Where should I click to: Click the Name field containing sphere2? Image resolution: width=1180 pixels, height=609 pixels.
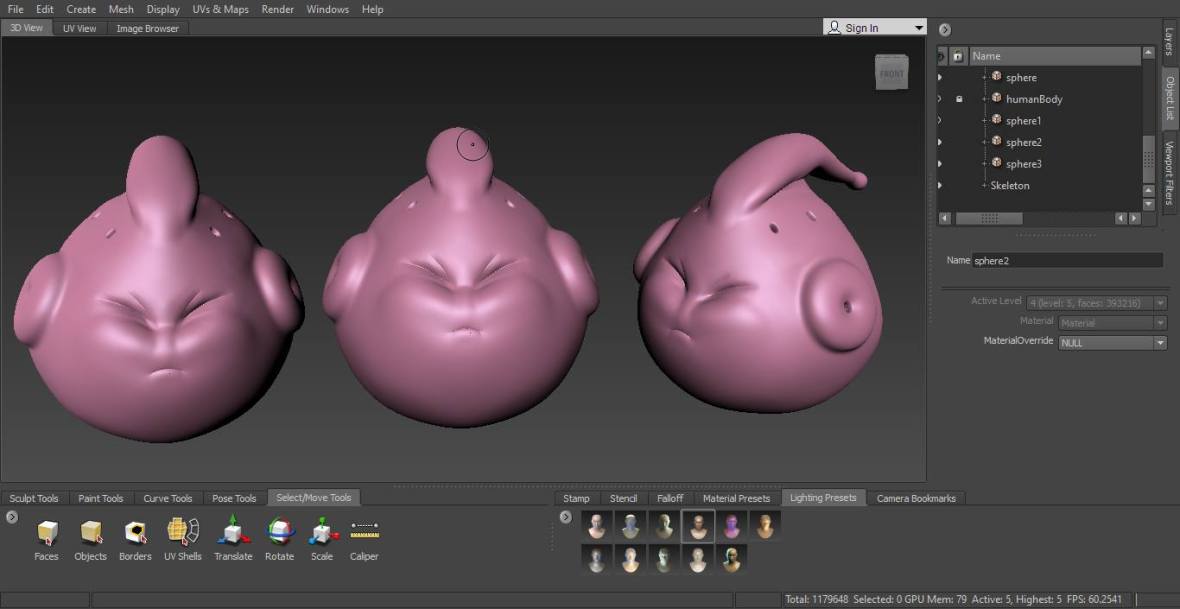1066,260
